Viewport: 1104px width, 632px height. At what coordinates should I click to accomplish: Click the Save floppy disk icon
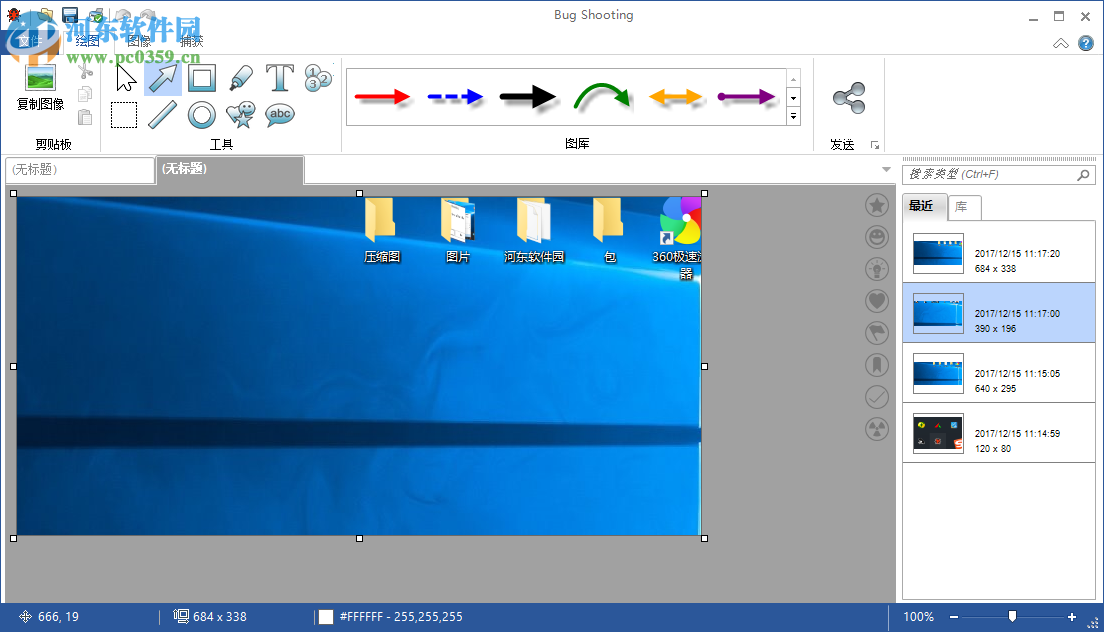(x=70, y=15)
